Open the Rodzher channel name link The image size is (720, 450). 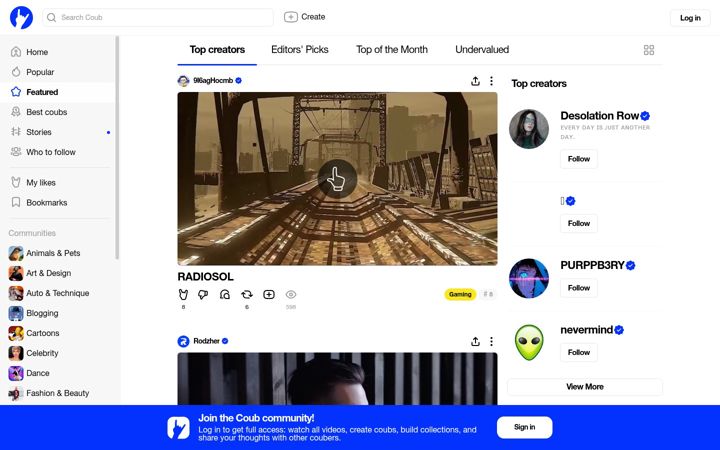pos(206,341)
